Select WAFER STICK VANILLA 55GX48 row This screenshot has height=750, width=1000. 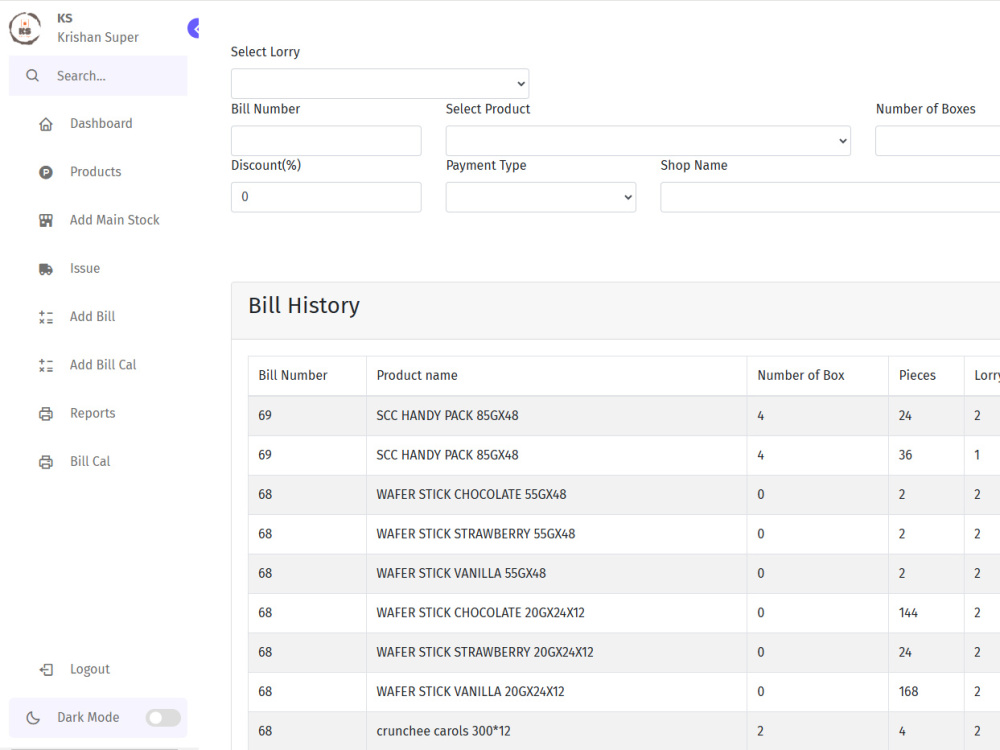[624, 574]
